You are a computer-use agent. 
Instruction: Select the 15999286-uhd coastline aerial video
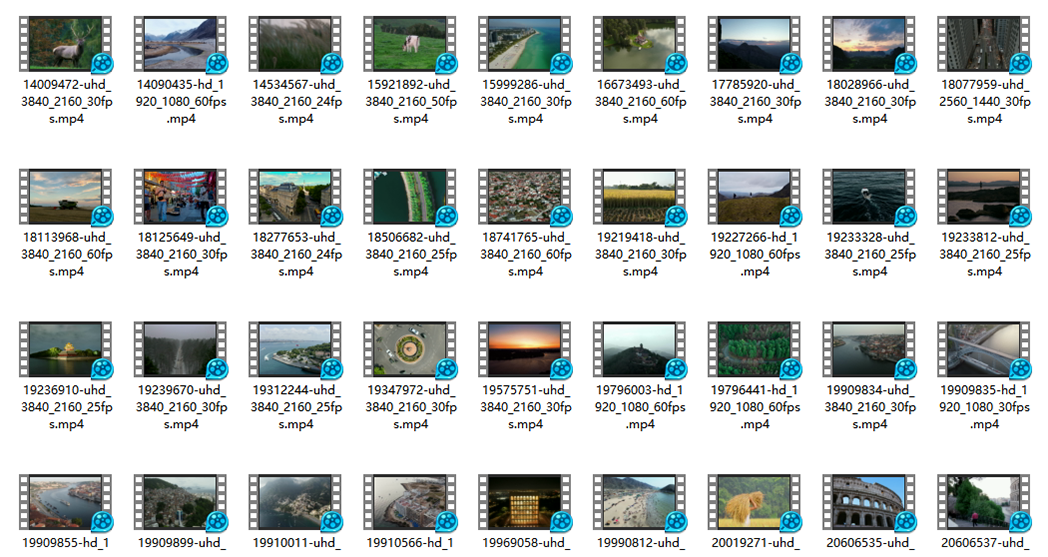(525, 44)
